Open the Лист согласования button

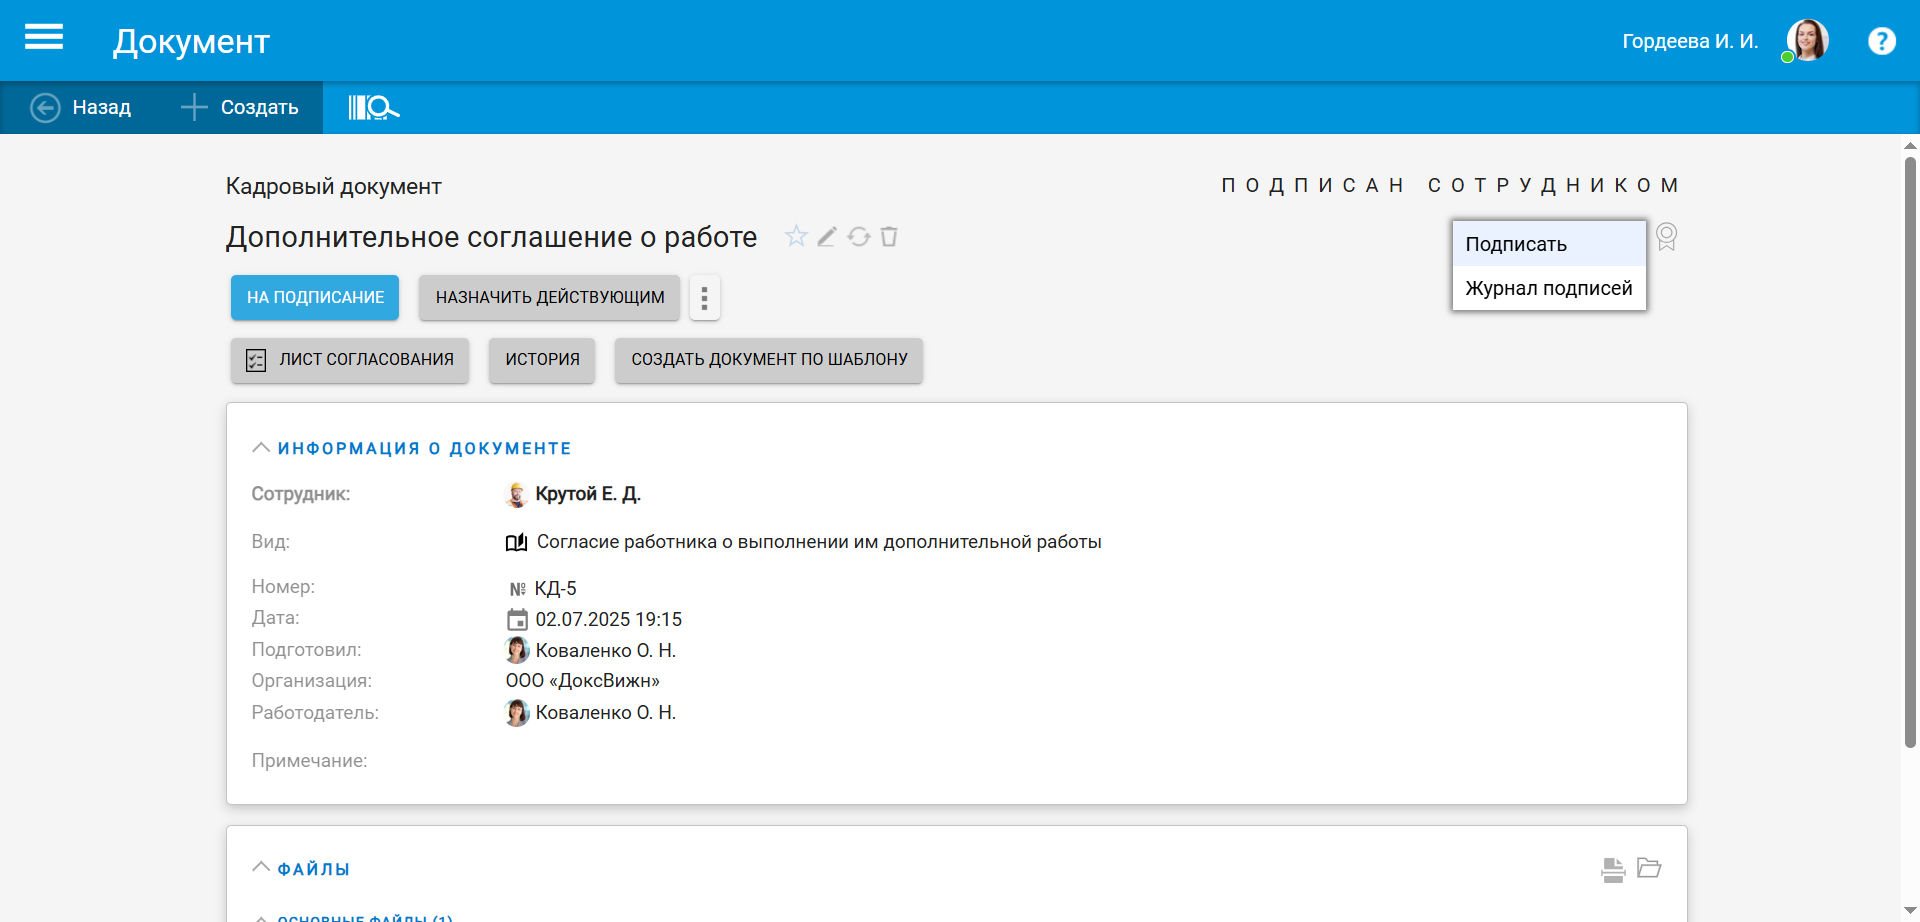point(350,360)
